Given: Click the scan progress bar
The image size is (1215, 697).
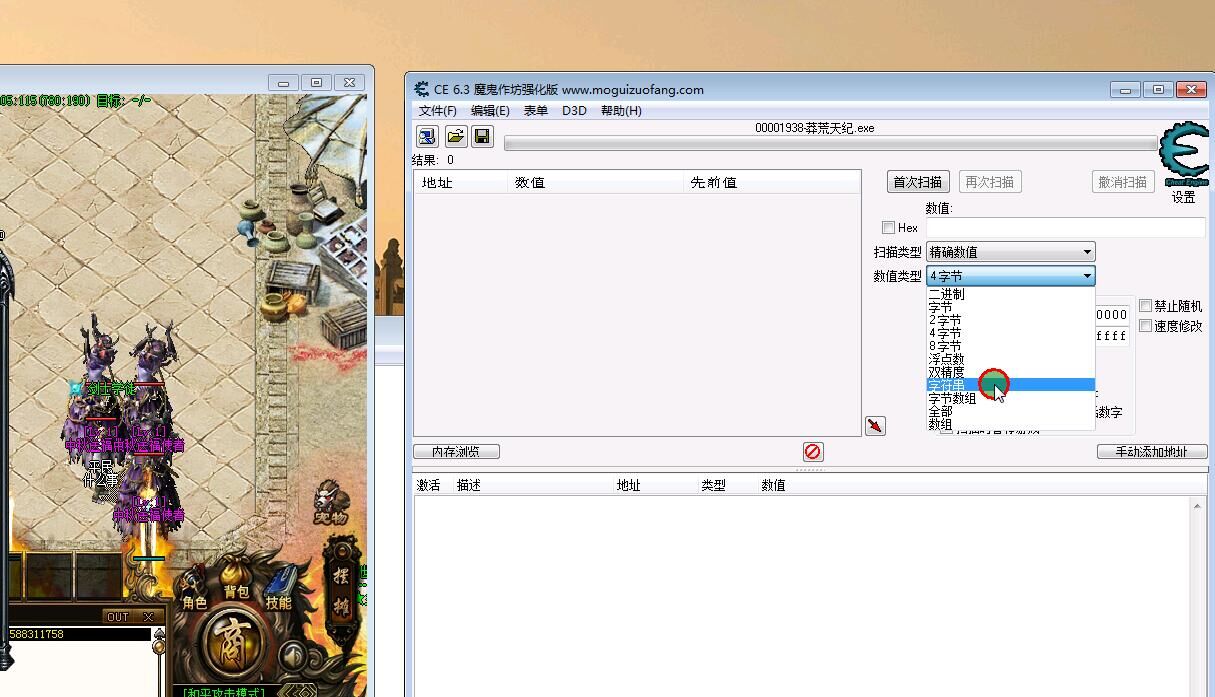Looking at the screenshot, I should [830, 144].
